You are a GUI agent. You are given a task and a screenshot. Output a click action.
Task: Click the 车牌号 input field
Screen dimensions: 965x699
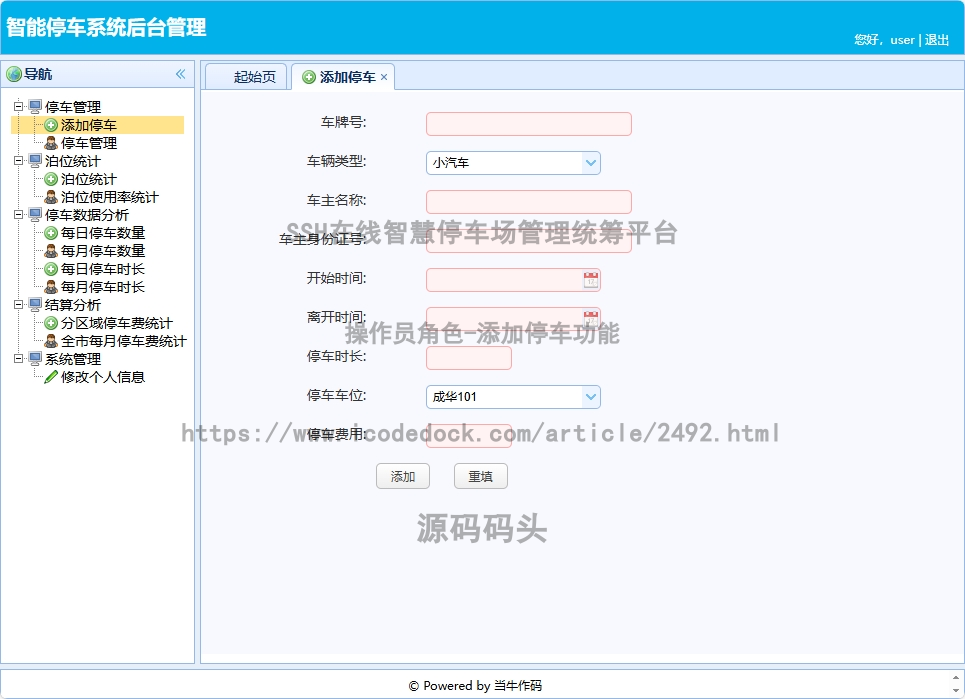point(528,124)
